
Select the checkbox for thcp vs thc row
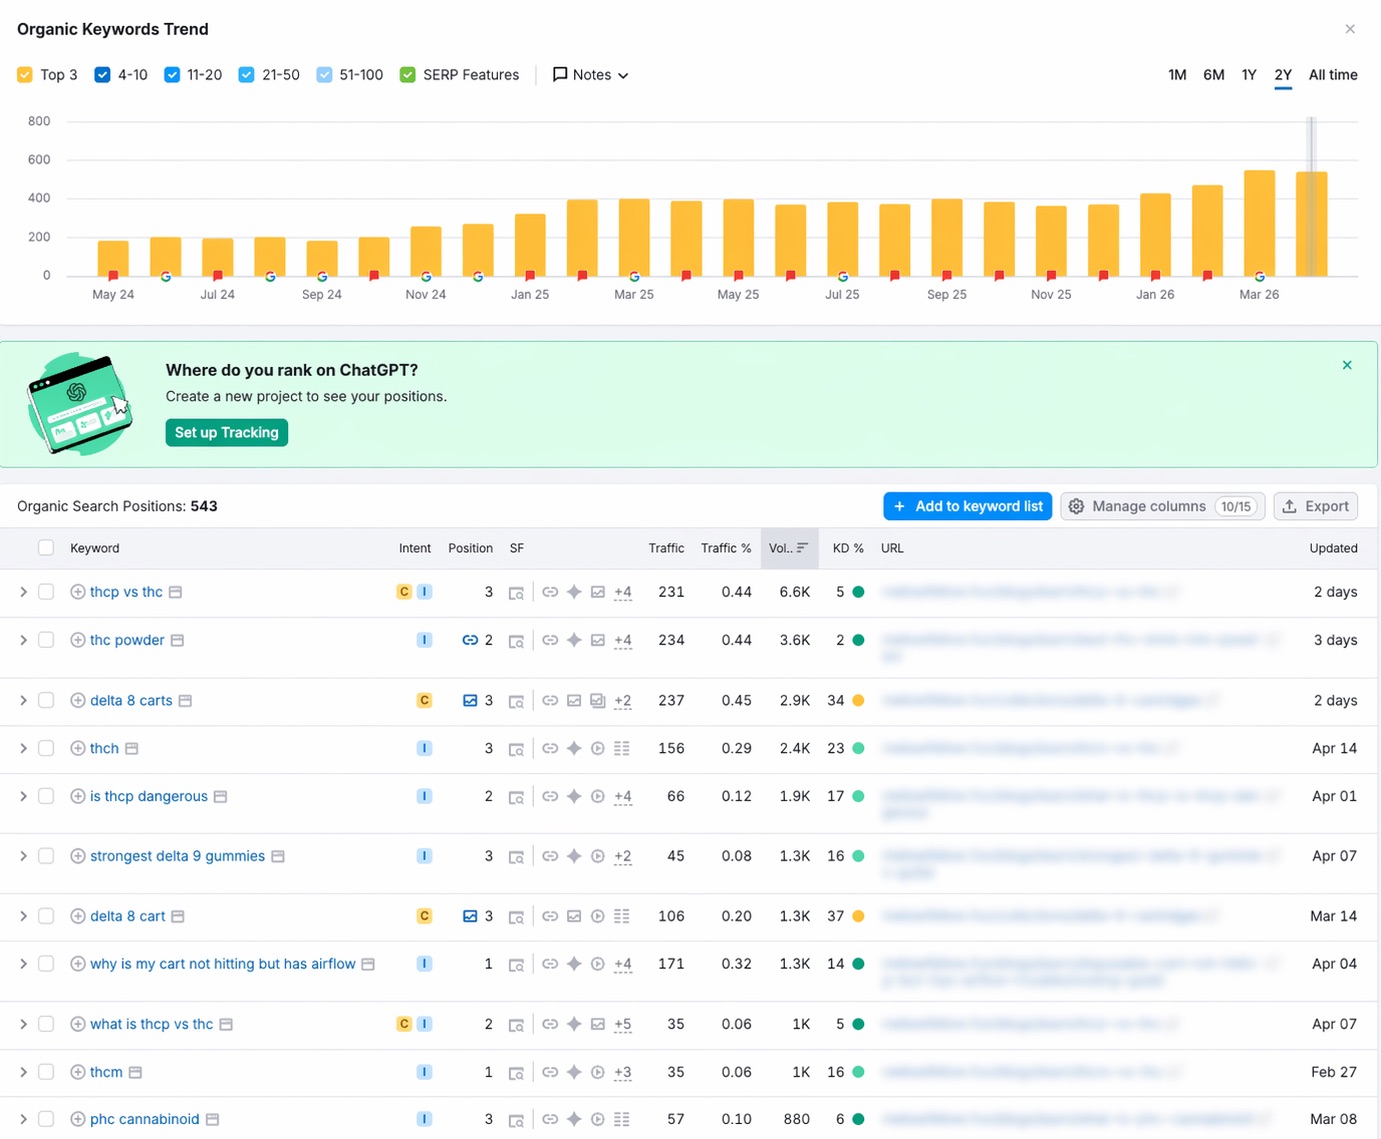[x=46, y=592]
